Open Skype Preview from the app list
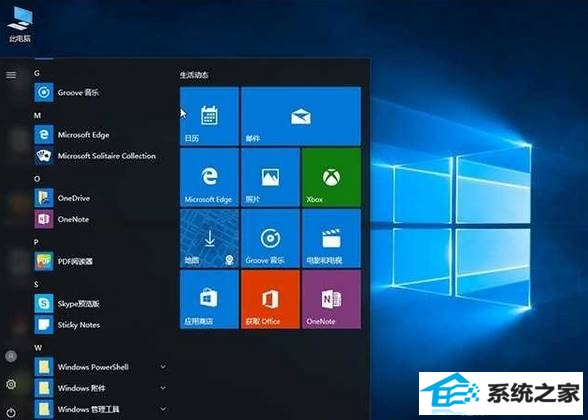The width and height of the screenshot is (588, 420). coord(100,303)
